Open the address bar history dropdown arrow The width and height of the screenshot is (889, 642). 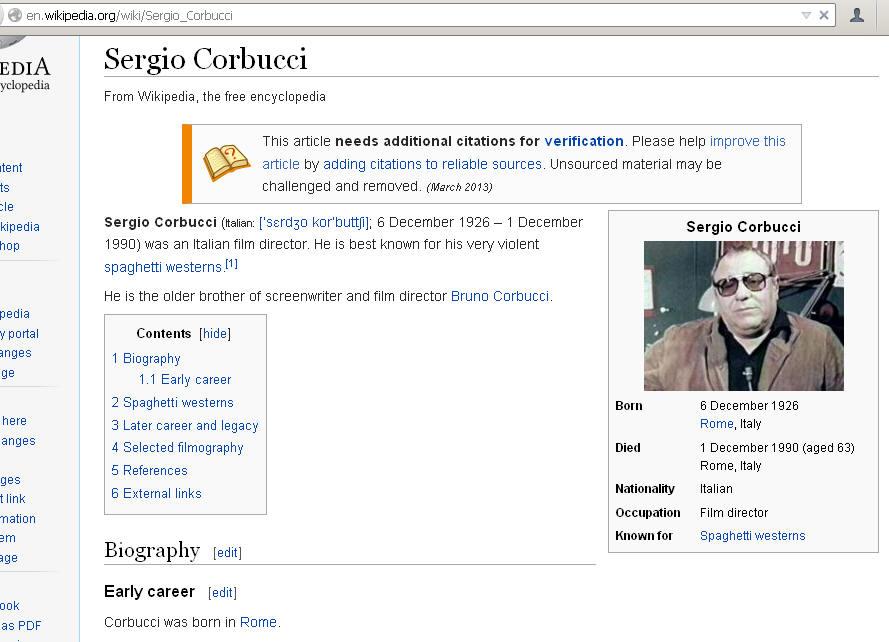[806, 15]
